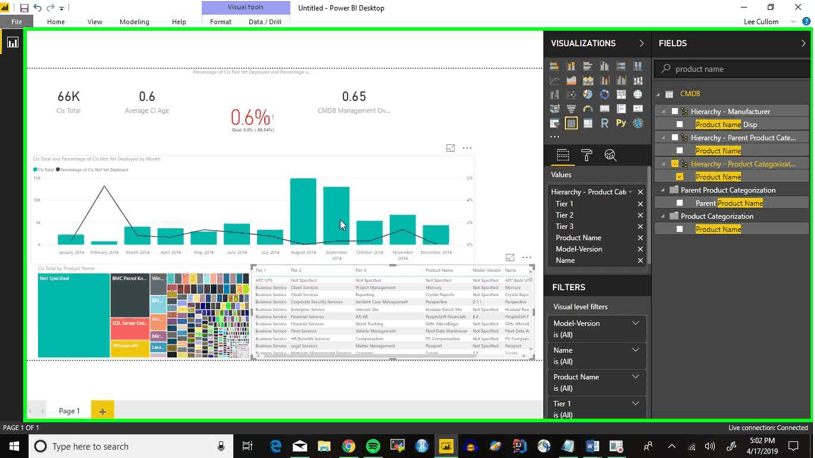Remove Tier 3 from Values
Screen dimensions: 815x458
point(640,227)
